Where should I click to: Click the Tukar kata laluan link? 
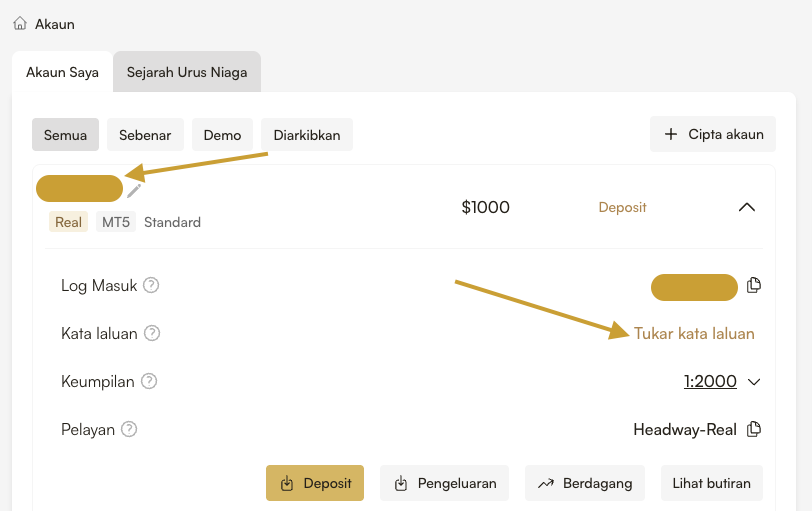click(x=694, y=333)
